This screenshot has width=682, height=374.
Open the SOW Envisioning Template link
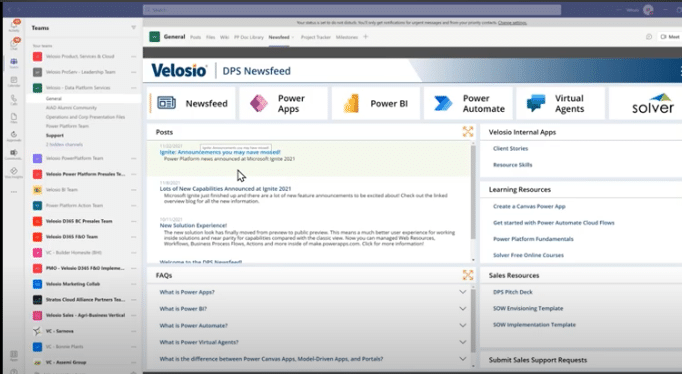point(528,308)
